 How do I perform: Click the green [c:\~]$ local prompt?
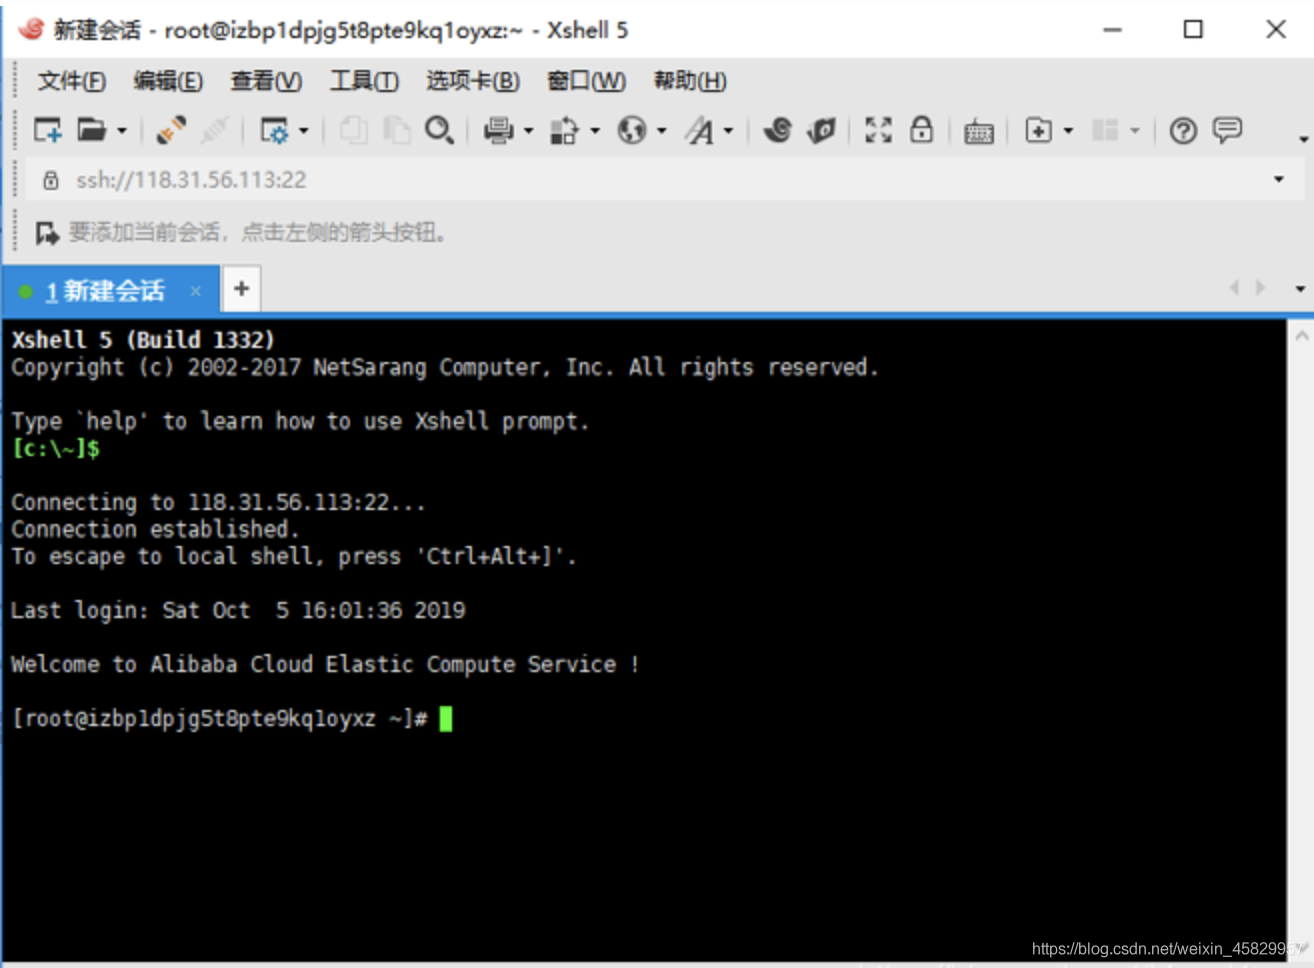[x=56, y=449]
